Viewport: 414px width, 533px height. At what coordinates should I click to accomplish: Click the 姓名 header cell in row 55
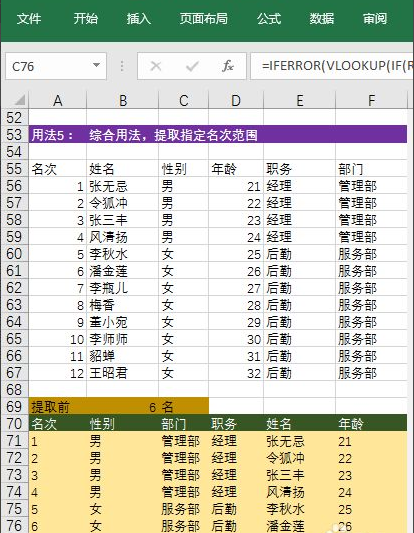point(122,169)
